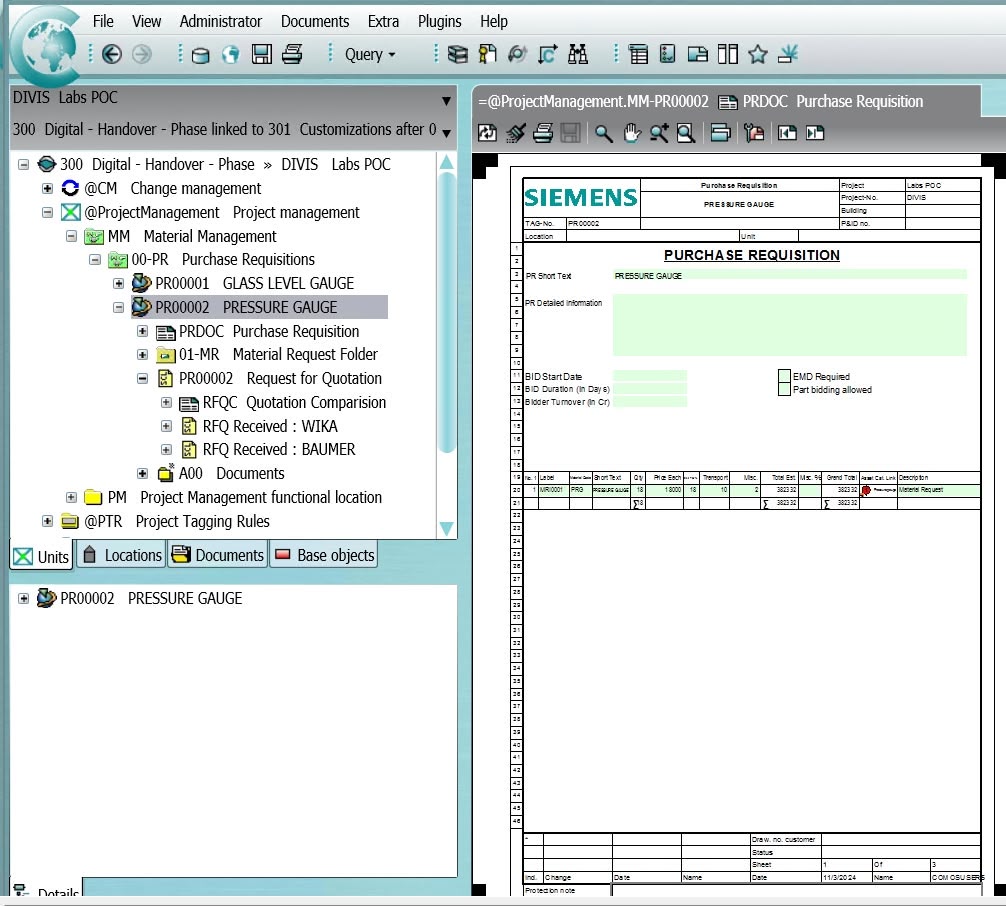Image resolution: width=1006 pixels, height=906 pixels.
Task: Click the magnifier zoom tool in viewer
Action: click(604, 133)
